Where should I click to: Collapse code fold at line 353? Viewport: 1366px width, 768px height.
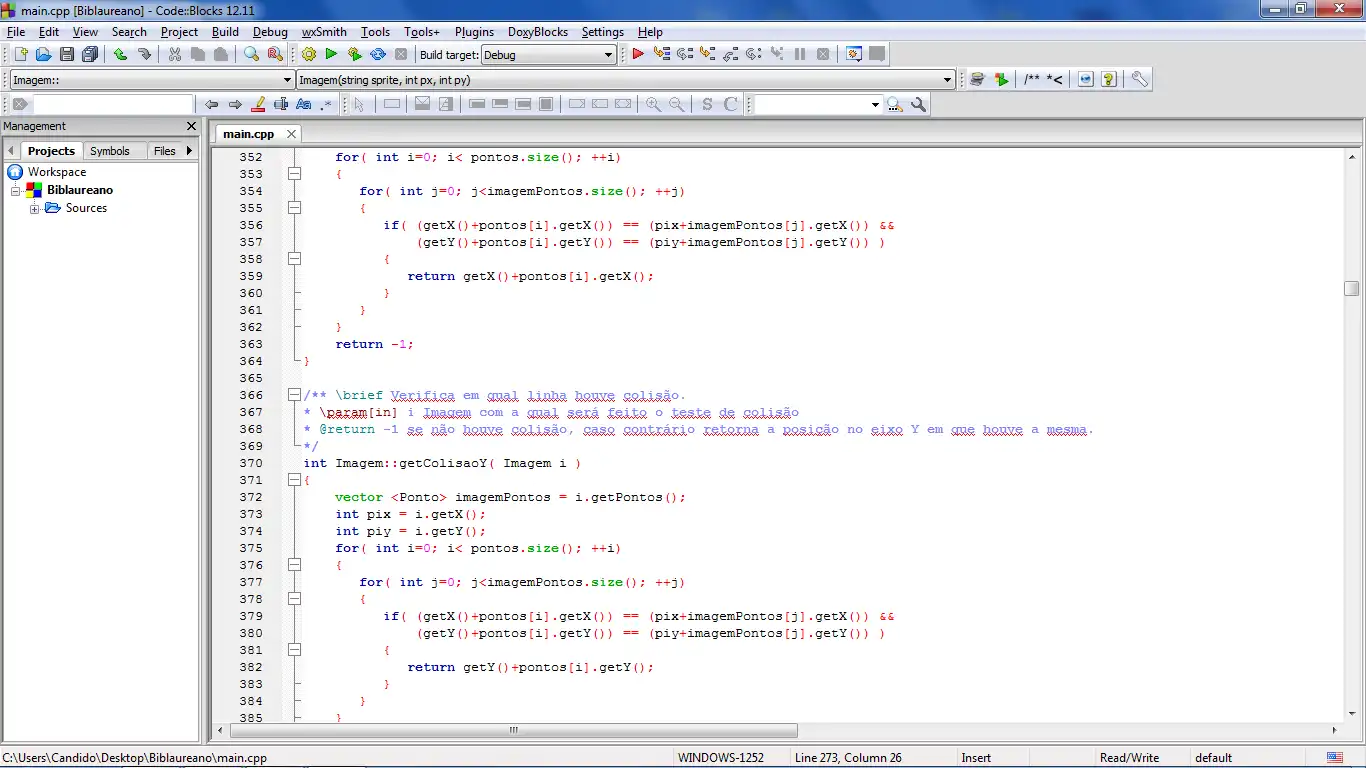pos(294,174)
